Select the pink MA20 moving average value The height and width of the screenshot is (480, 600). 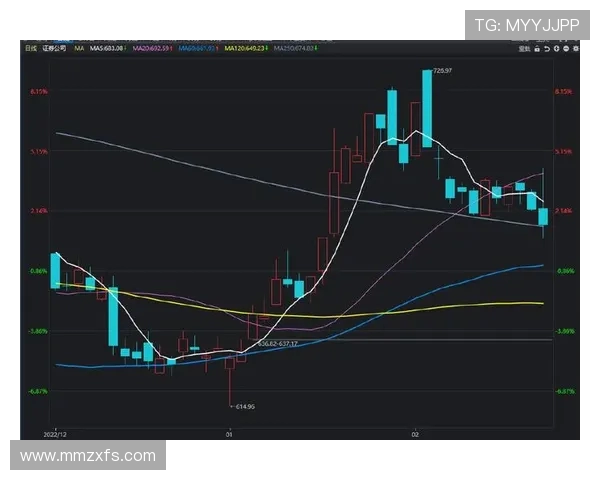152,48
